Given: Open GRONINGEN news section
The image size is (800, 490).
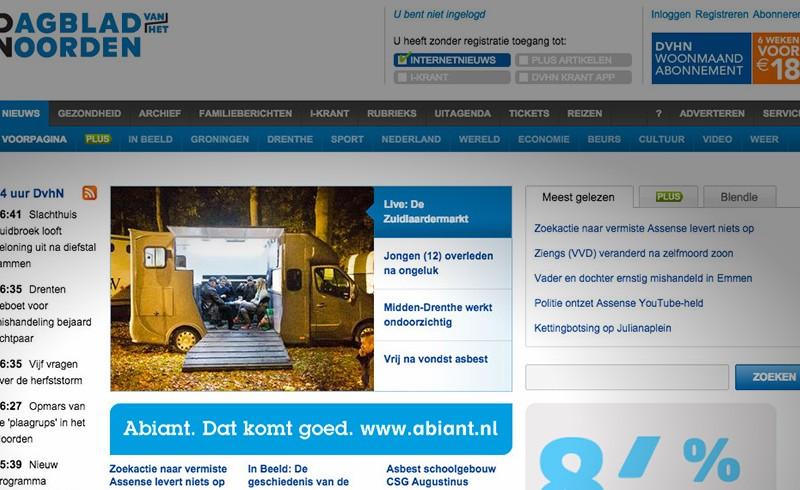Looking at the screenshot, I should coord(220,139).
